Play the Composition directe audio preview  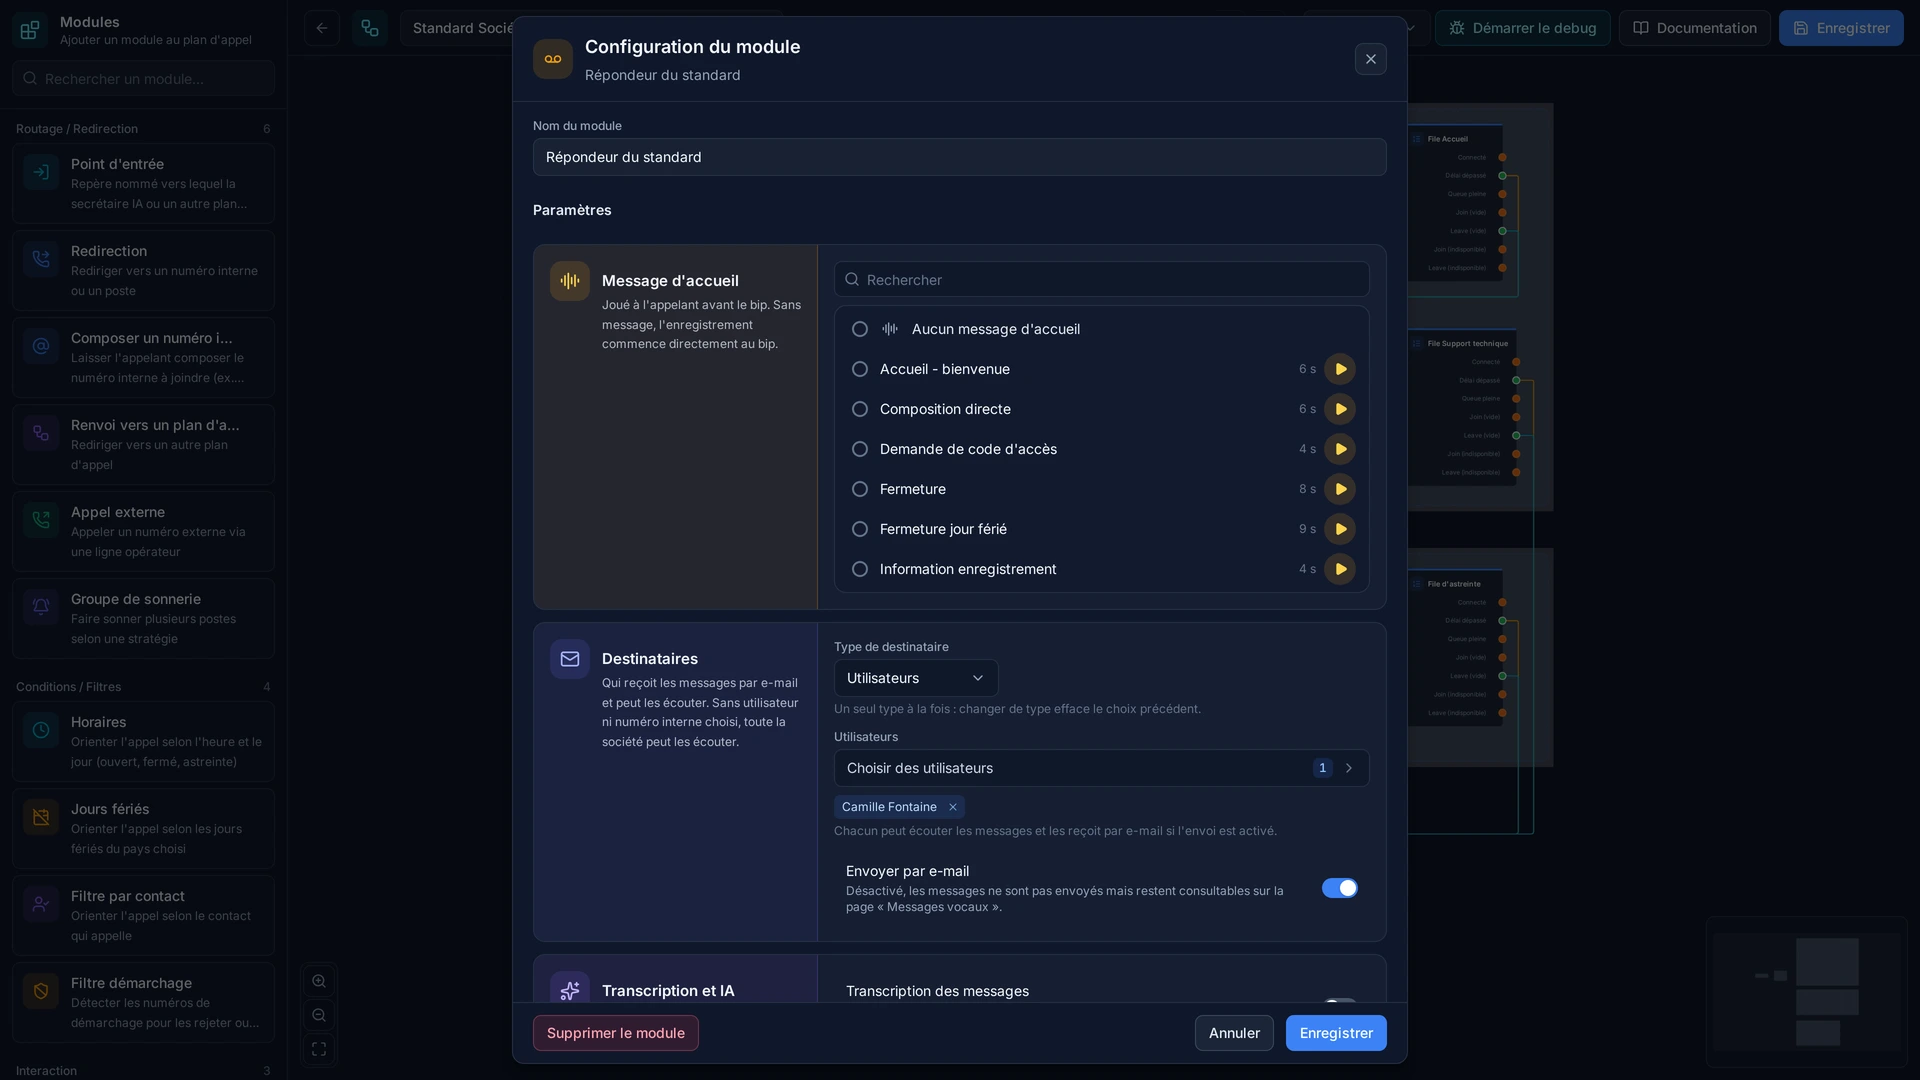(1340, 409)
